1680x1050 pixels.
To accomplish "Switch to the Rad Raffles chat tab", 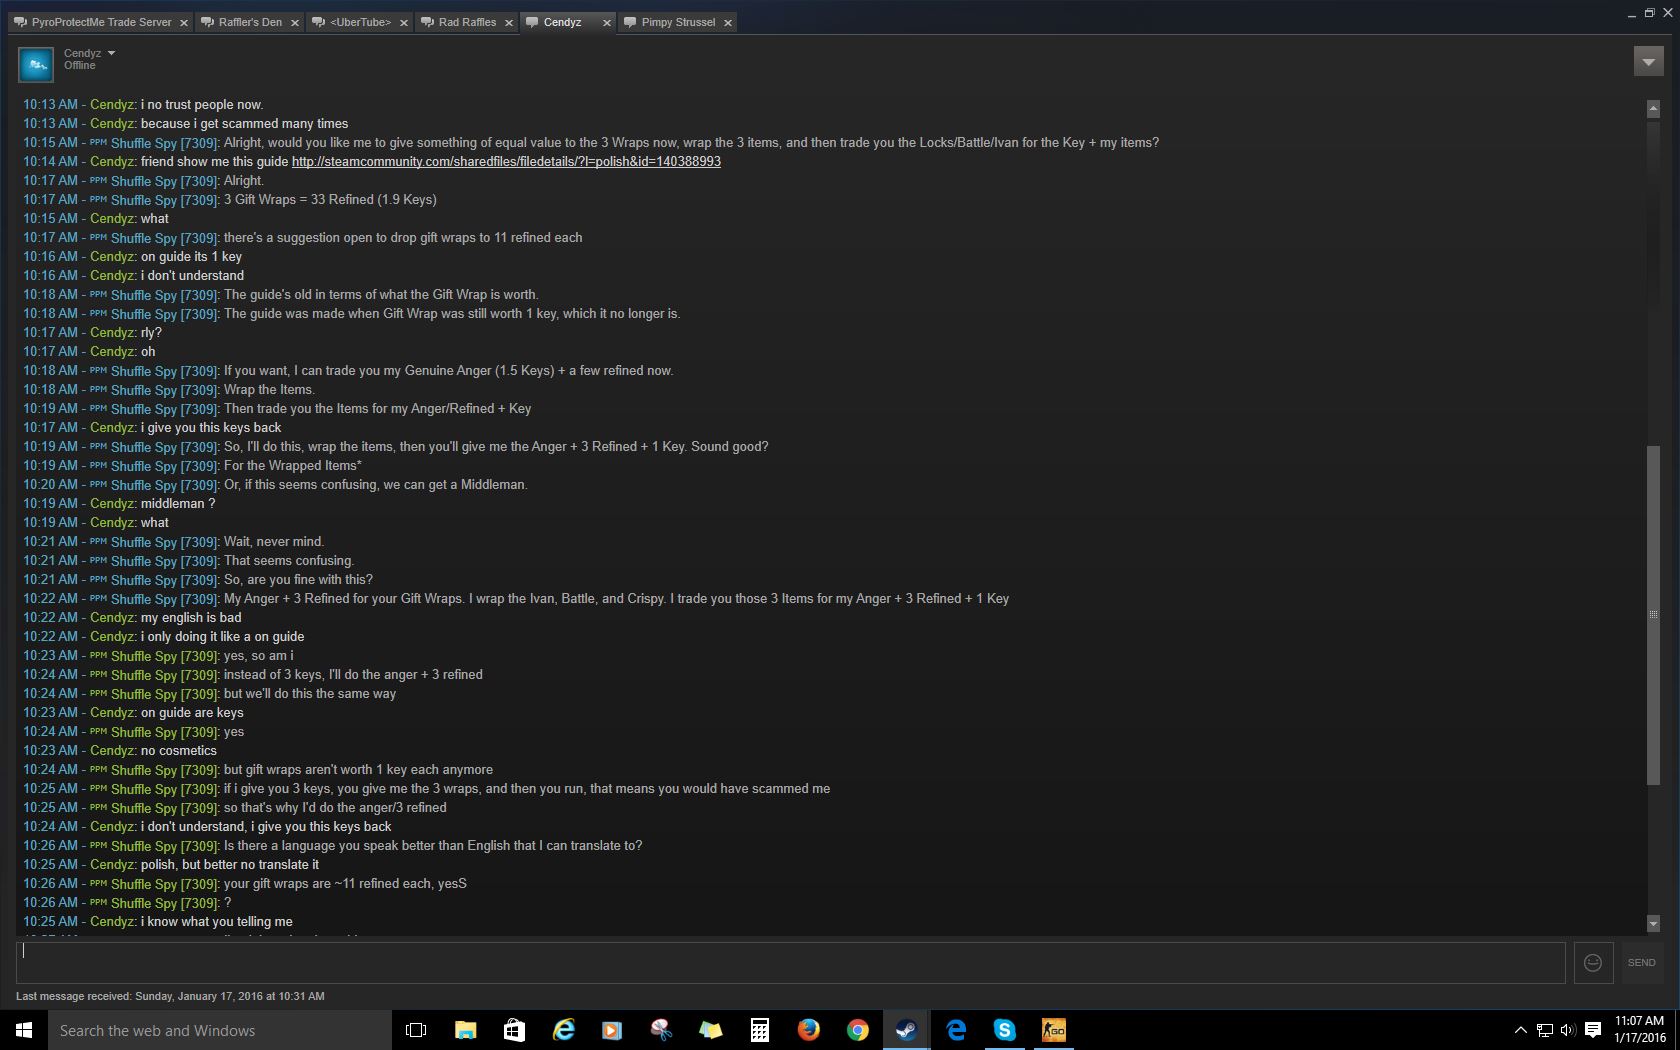I will point(467,22).
